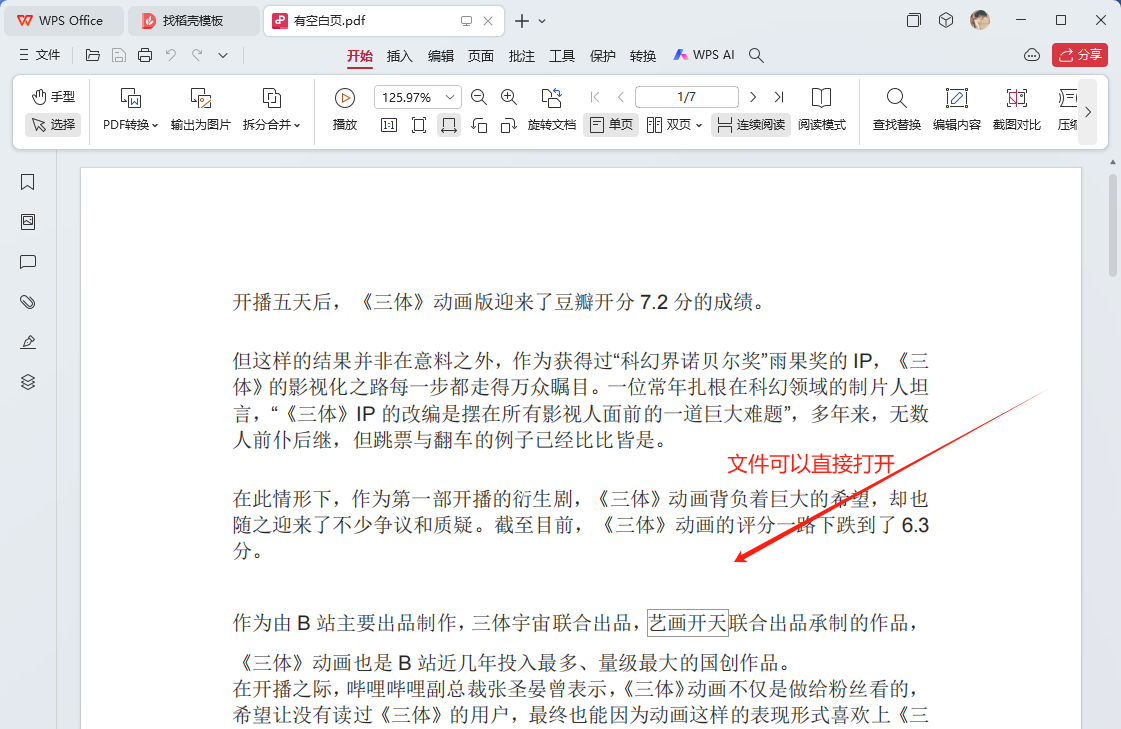Screen dimensions: 1121x729
Task: Enable the Hand (手型) tool mode
Action: coord(53,97)
